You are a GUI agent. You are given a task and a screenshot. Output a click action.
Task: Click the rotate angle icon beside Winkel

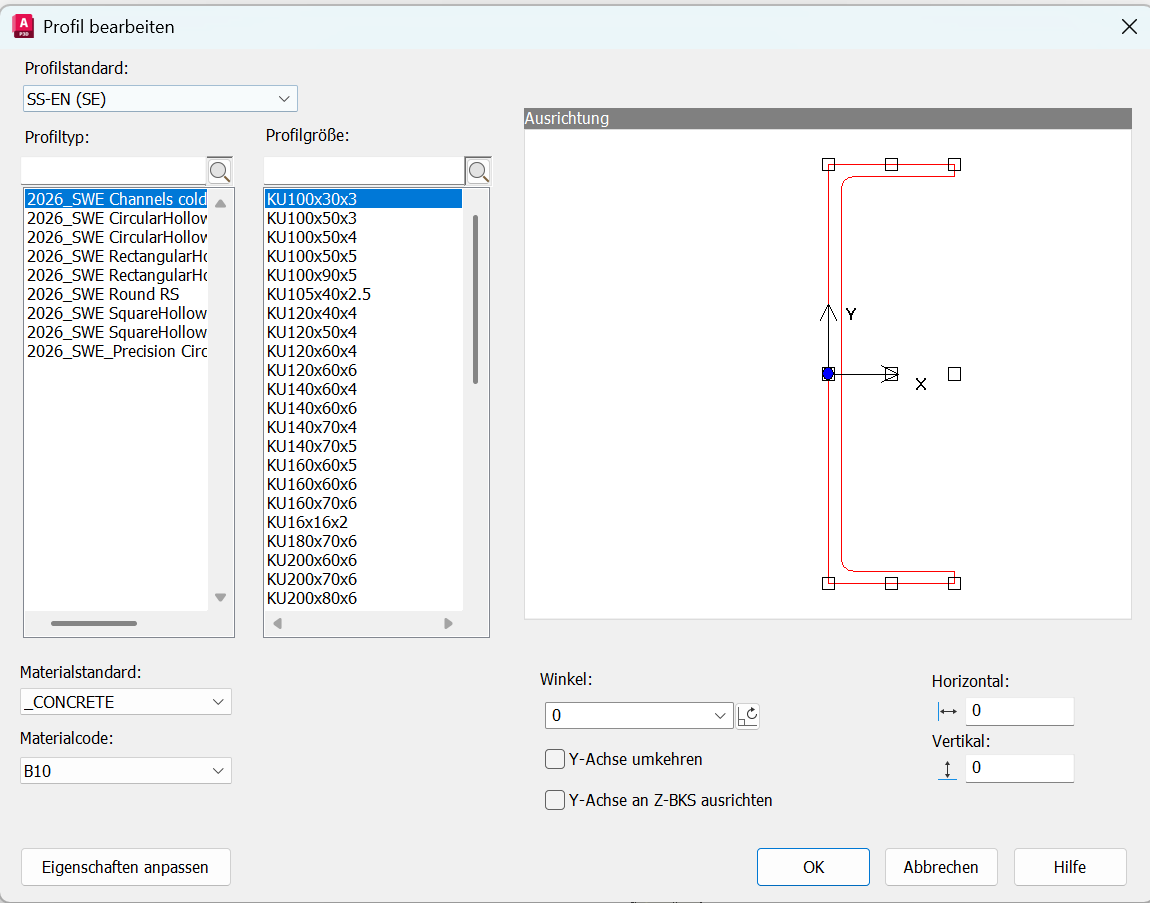click(748, 716)
